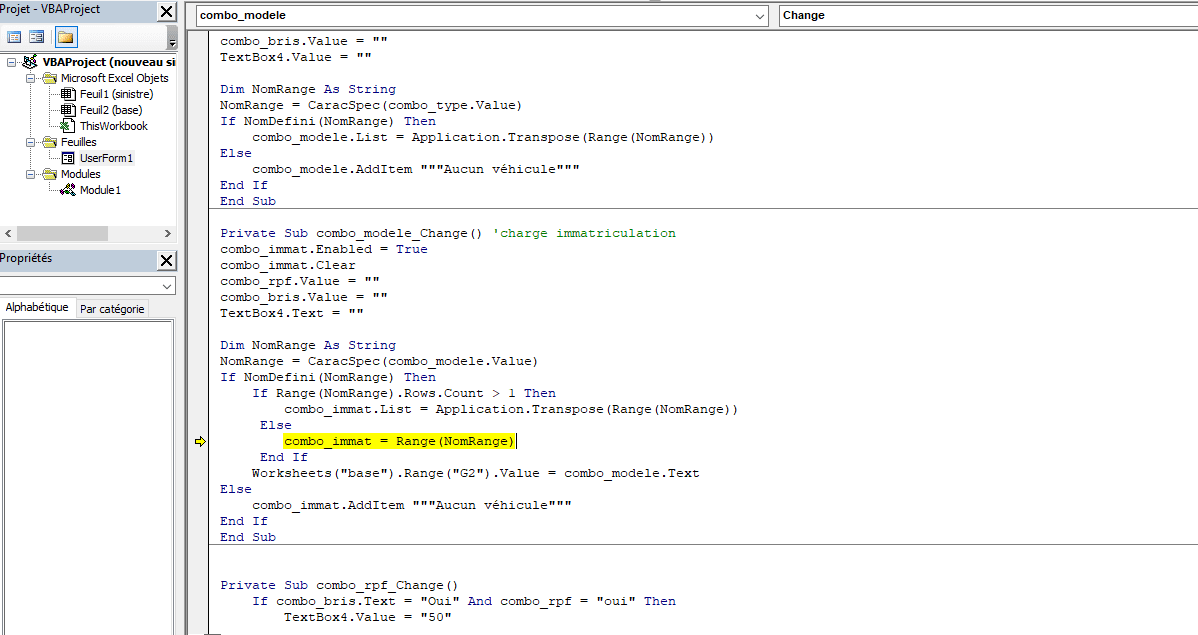Click the Properties list empty grid area
This screenshot has width=1198, height=635.
88,478
